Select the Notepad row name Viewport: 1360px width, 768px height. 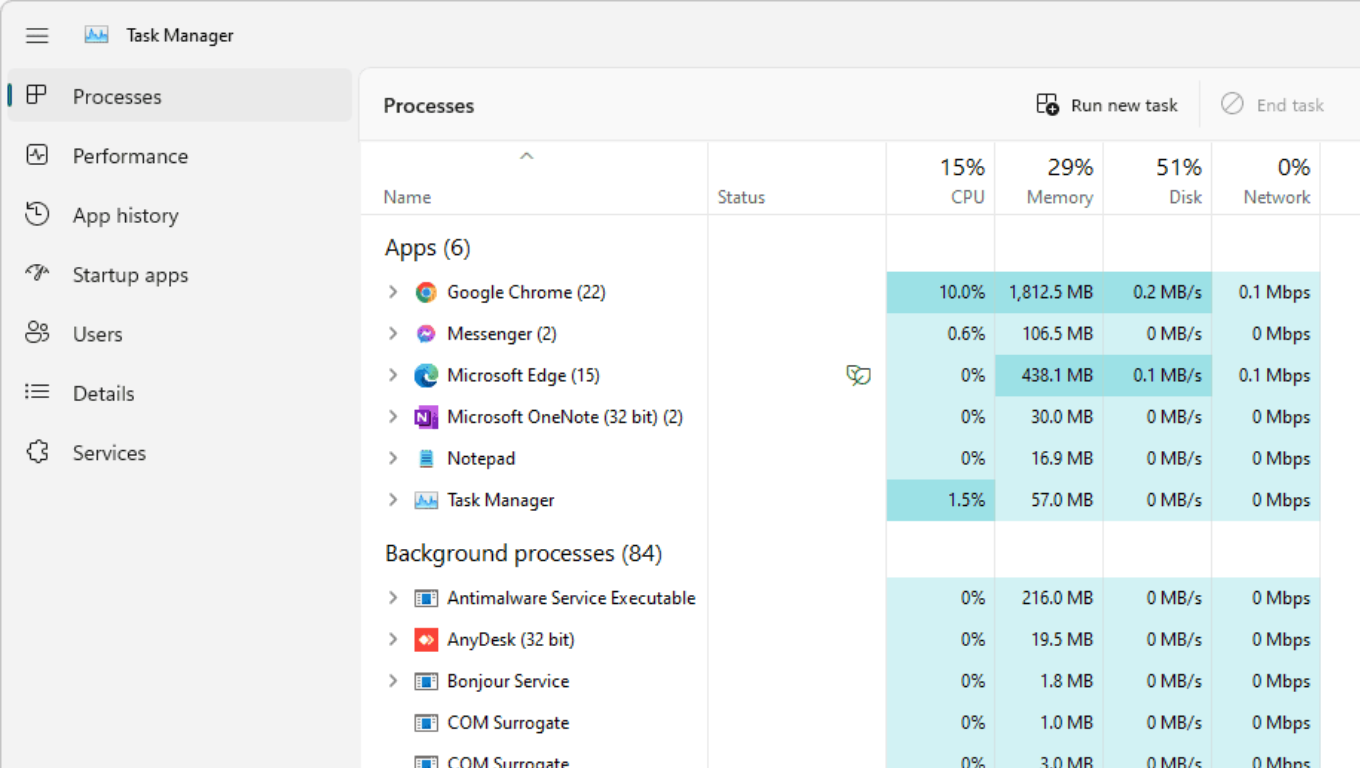481,458
